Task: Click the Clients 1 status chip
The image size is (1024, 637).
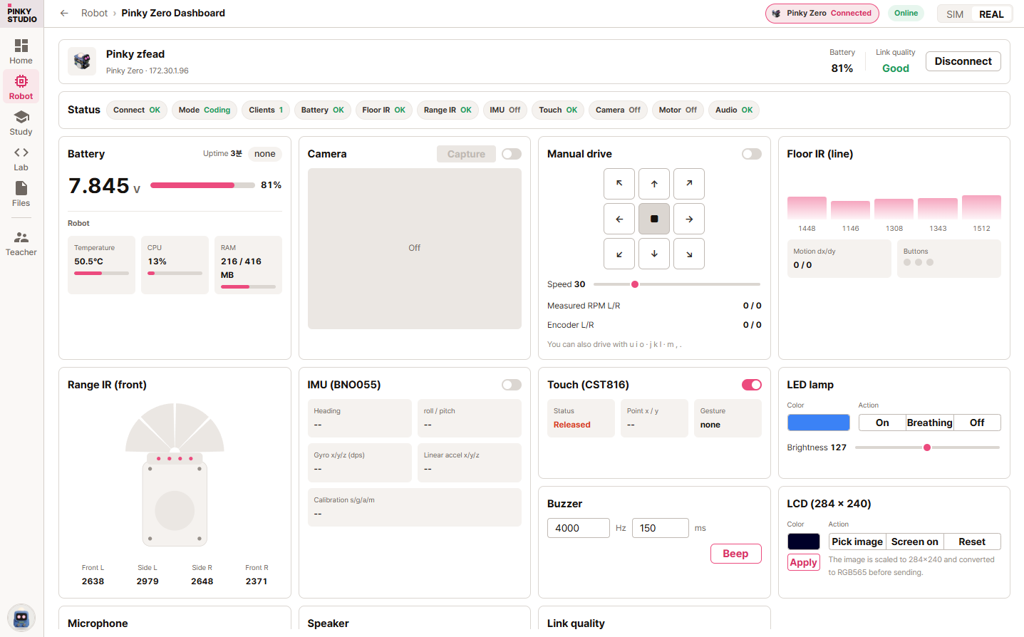Action: tap(266, 110)
